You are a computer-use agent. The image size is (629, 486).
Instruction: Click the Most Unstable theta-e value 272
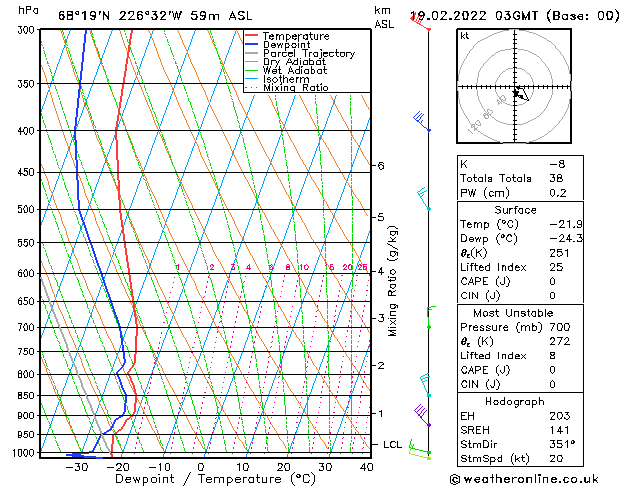coord(560,341)
